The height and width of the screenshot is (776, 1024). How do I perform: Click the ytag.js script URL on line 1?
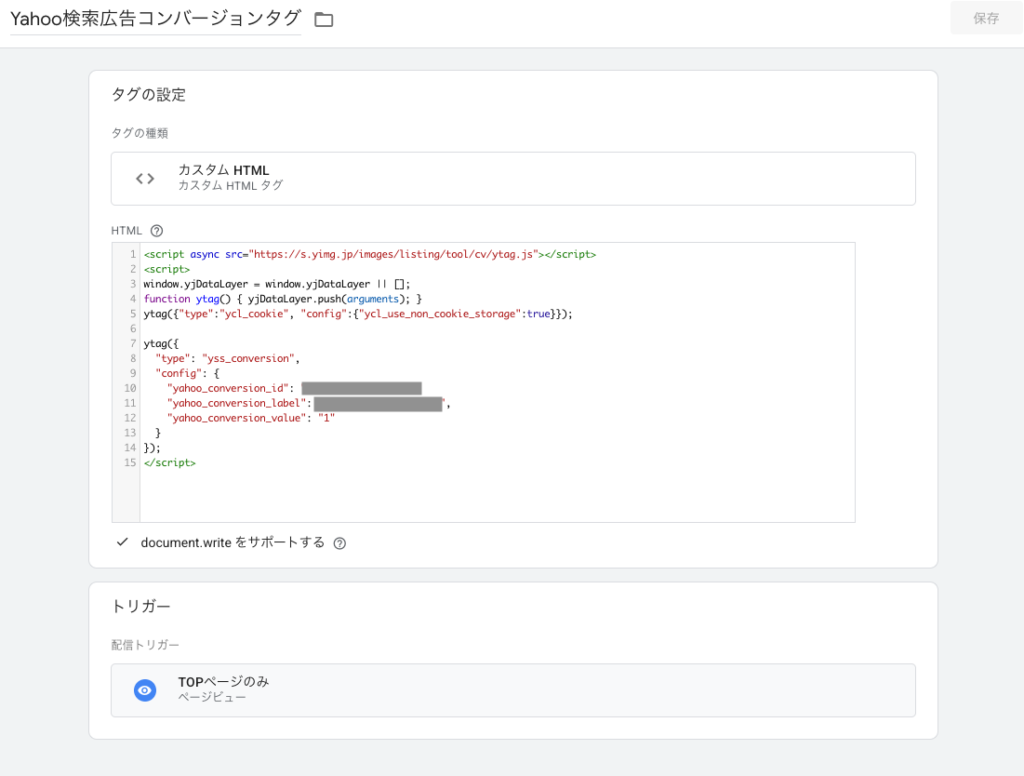(394, 255)
